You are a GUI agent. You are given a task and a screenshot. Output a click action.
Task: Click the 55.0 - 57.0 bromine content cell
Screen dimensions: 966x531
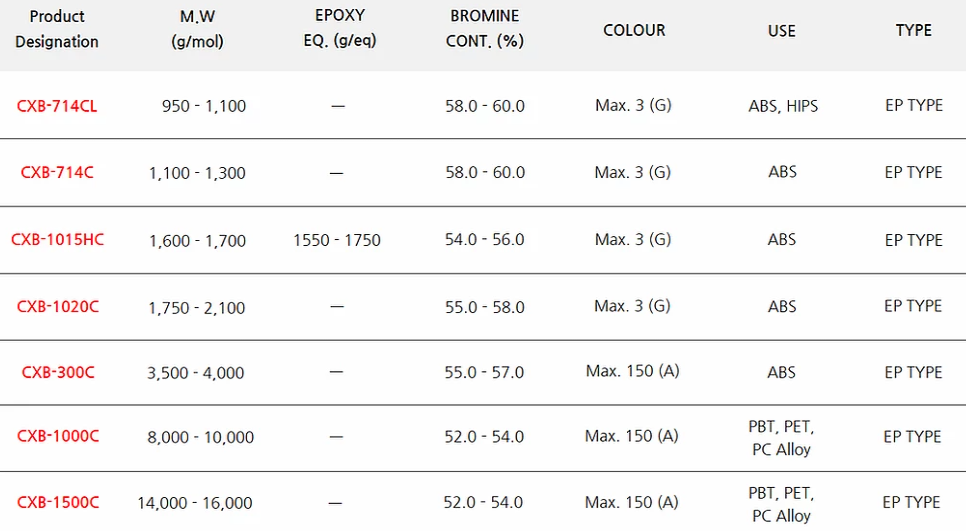[x=484, y=373]
